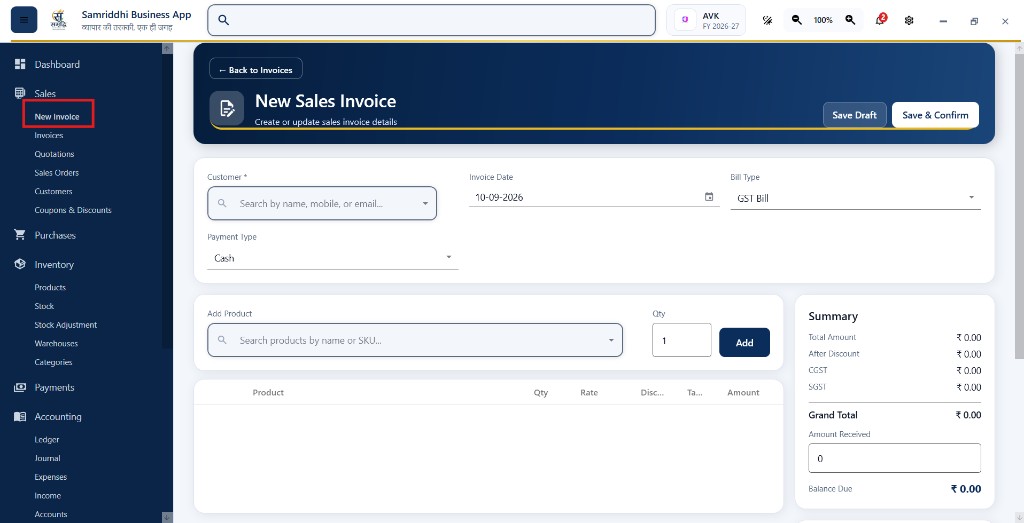Click the Sales section icon
The height and width of the screenshot is (523, 1024).
pyautogui.click(x=20, y=93)
